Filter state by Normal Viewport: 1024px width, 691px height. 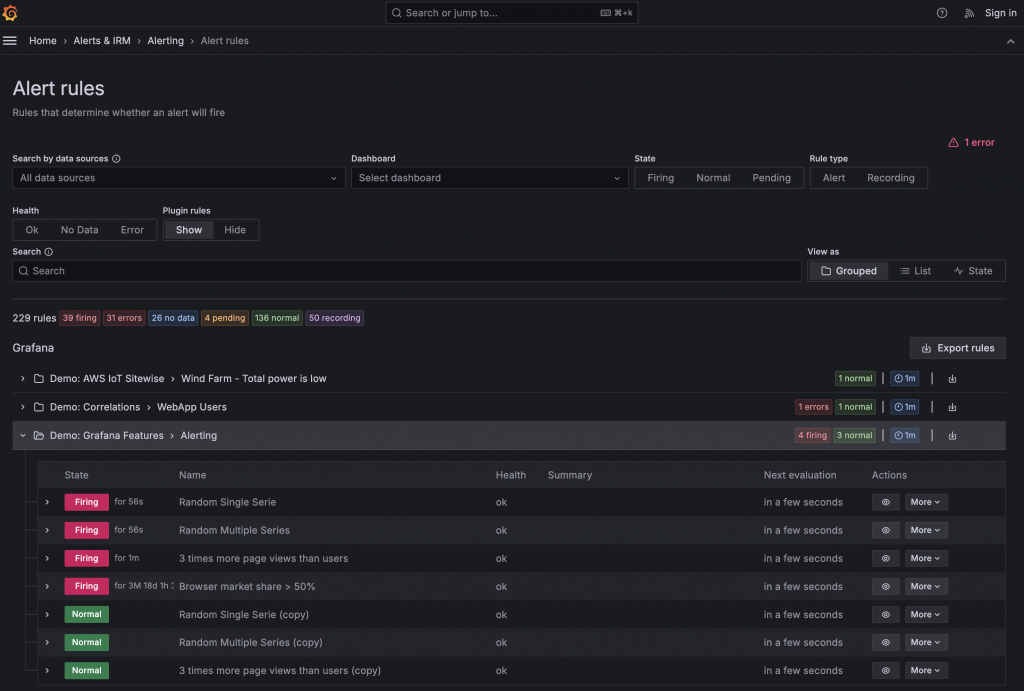[713, 178]
